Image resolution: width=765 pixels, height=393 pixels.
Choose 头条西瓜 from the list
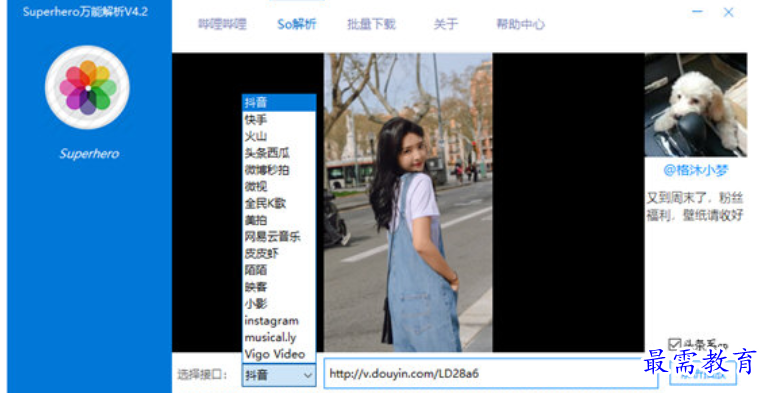coord(279,153)
